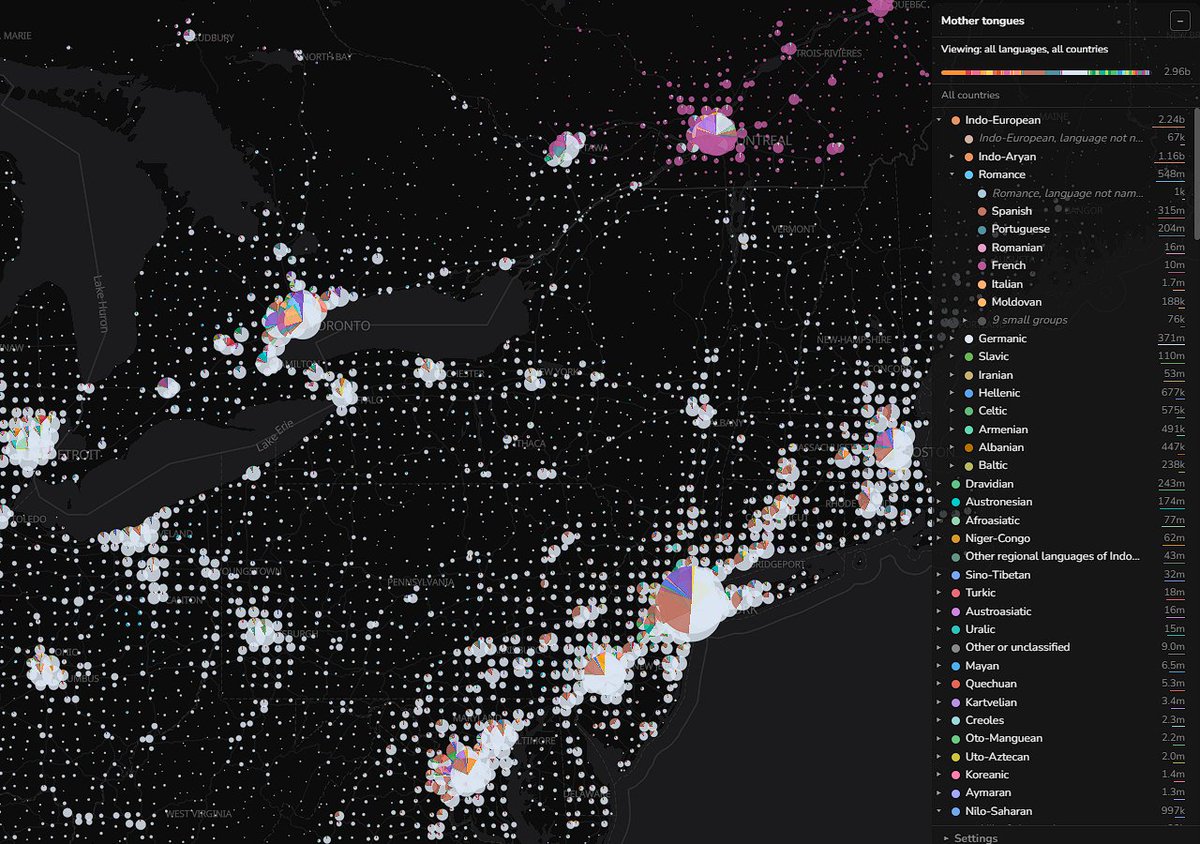Click the Sudbury map marker
The width and height of the screenshot is (1200, 844).
tap(189, 35)
